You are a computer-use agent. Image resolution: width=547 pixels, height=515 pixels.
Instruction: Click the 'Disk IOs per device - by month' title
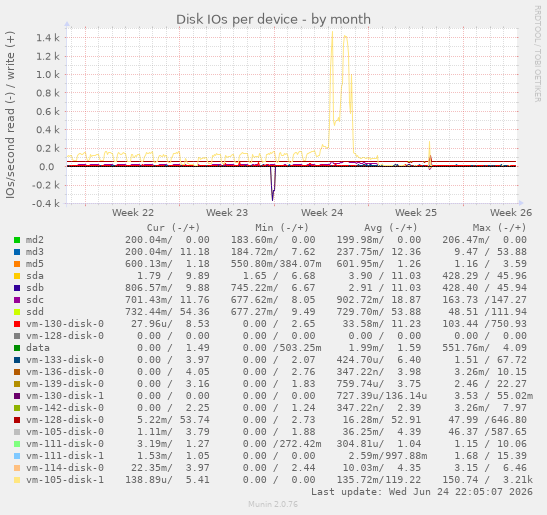(273, 19)
